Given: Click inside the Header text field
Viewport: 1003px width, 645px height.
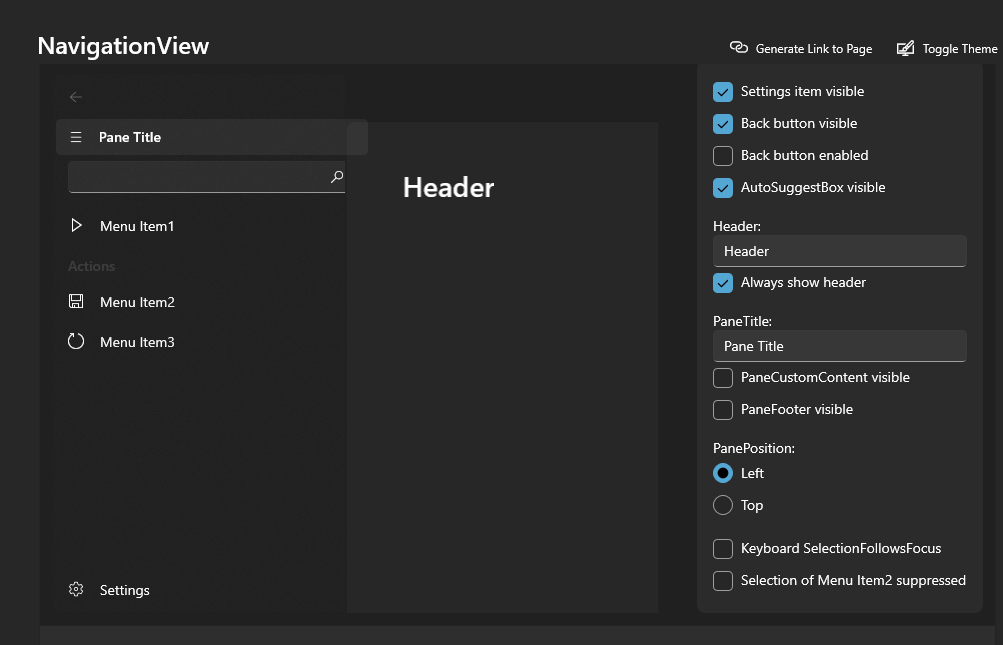Looking at the screenshot, I should [x=840, y=251].
